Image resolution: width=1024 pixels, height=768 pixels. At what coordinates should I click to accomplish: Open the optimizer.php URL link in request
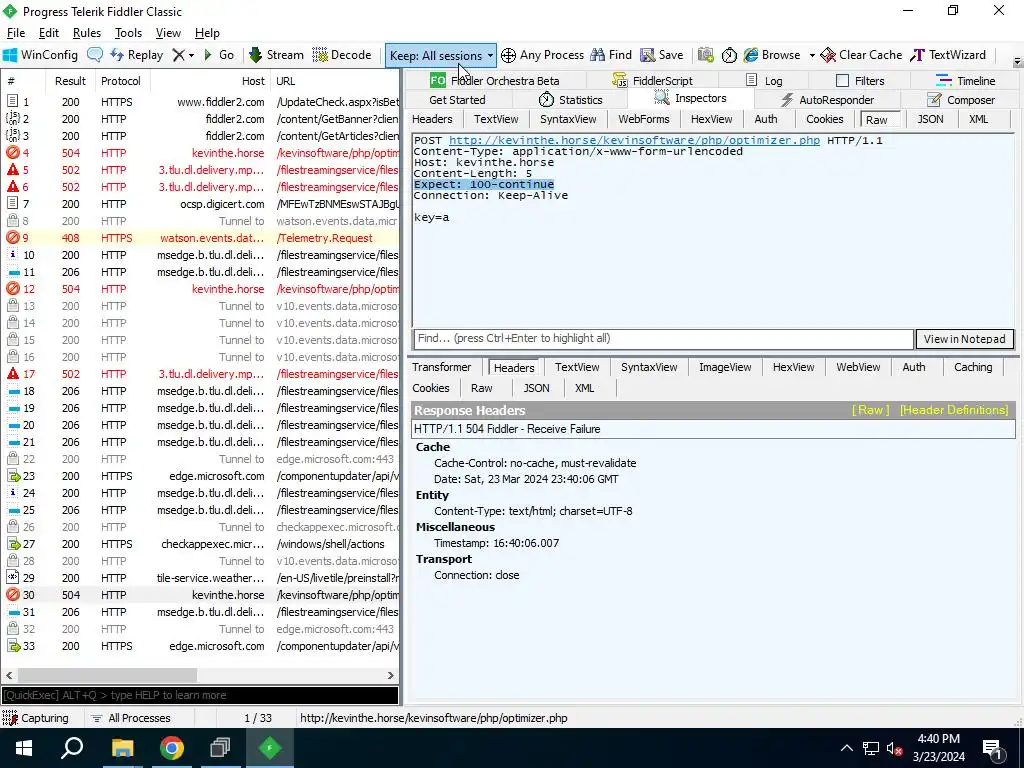(634, 140)
